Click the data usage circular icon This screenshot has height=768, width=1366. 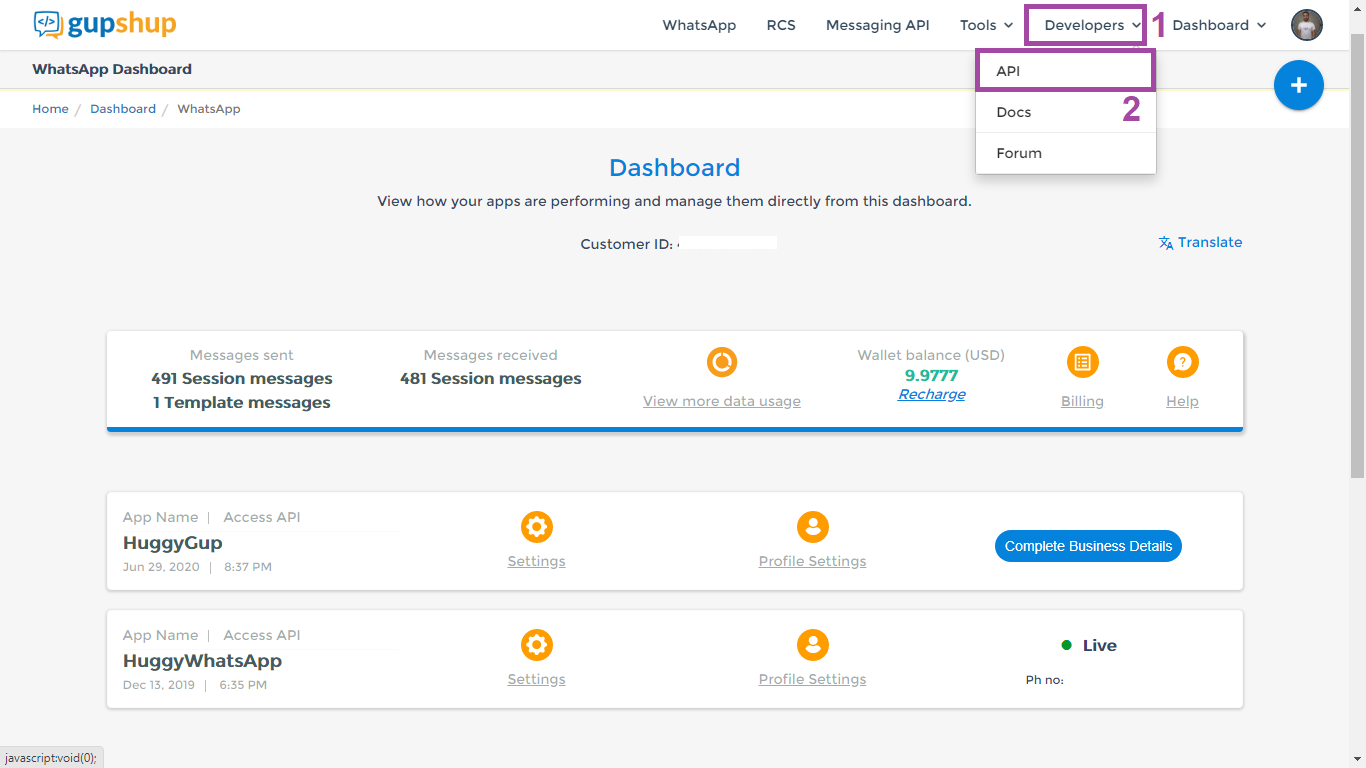[722, 362]
